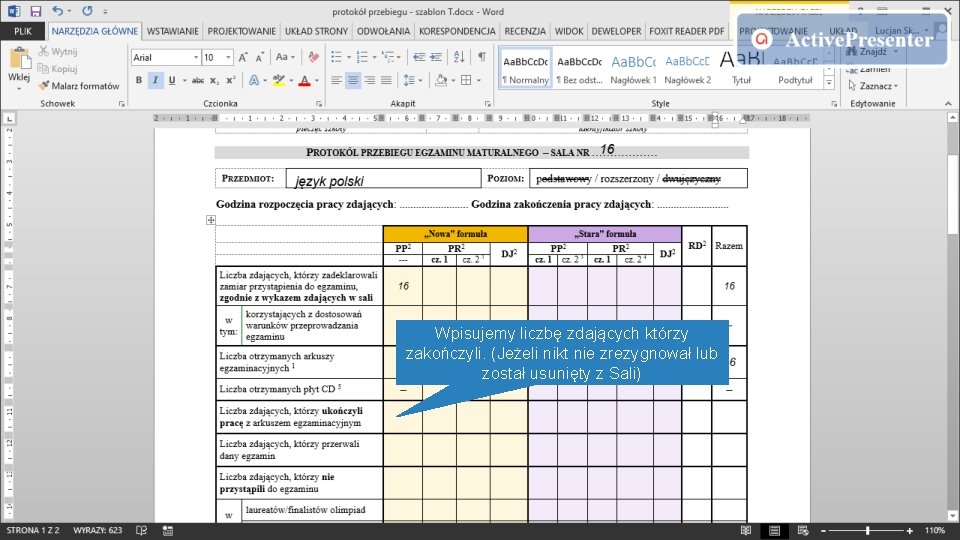The width and height of the screenshot is (960, 540).
Task: Expand the underline style dropdown arrow
Action: tap(184, 80)
